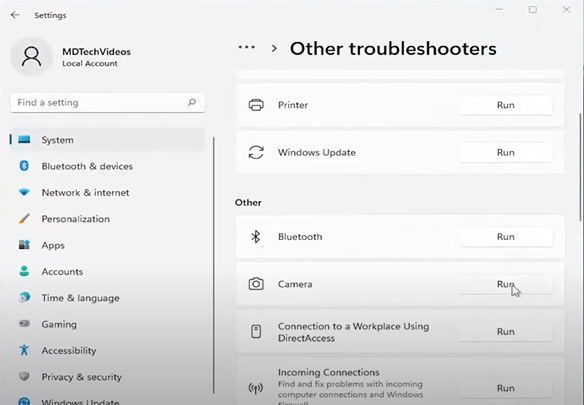This screenshot has width=584, height=405.
Task: Click the DirectAccess workplace device icon
Action: pos(256,331)
